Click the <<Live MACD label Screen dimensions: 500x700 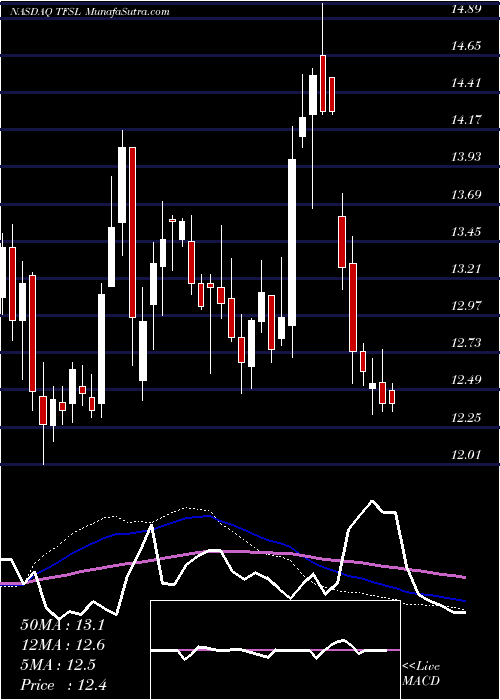pyautogui.click(x=421, y=674)
